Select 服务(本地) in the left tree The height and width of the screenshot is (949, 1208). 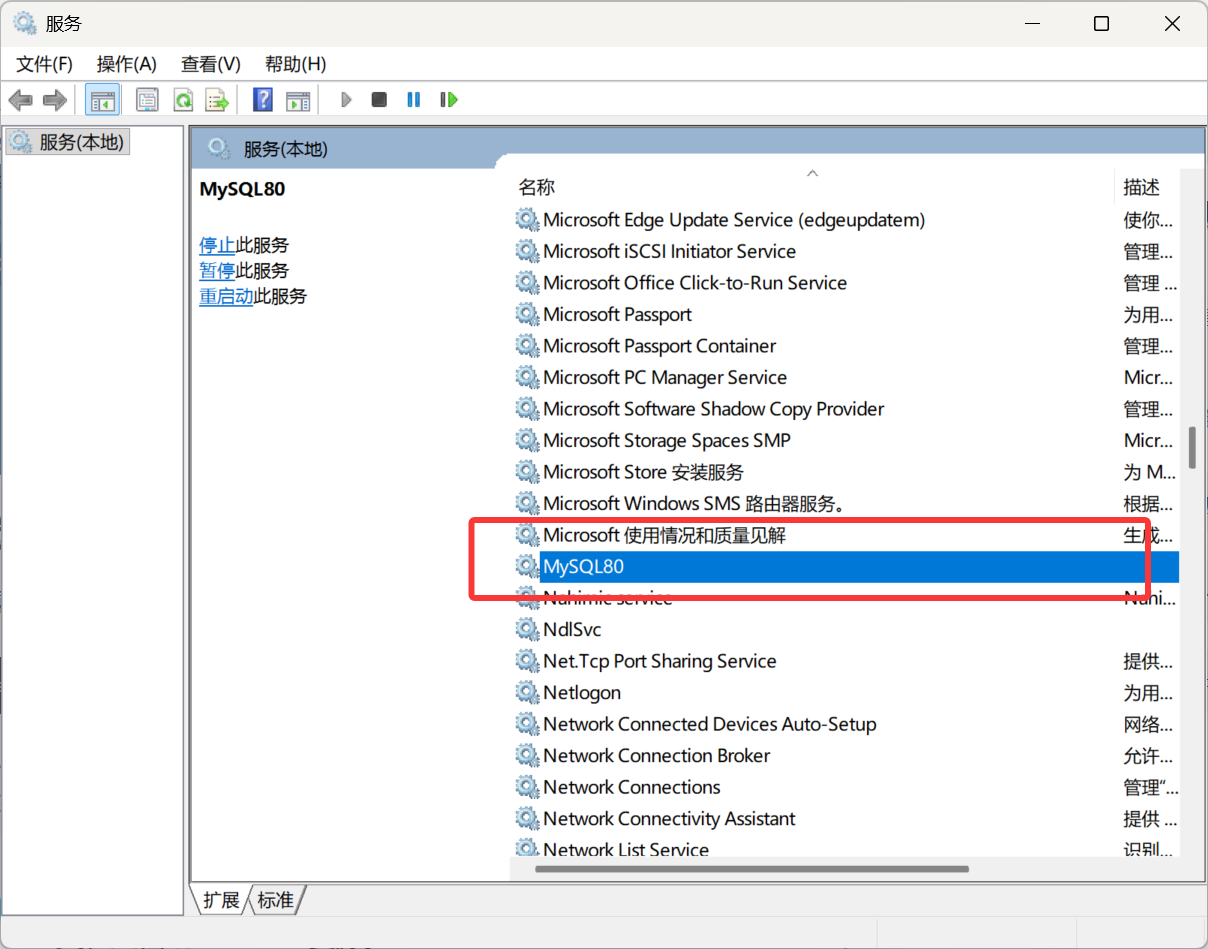tap(68, 142)
